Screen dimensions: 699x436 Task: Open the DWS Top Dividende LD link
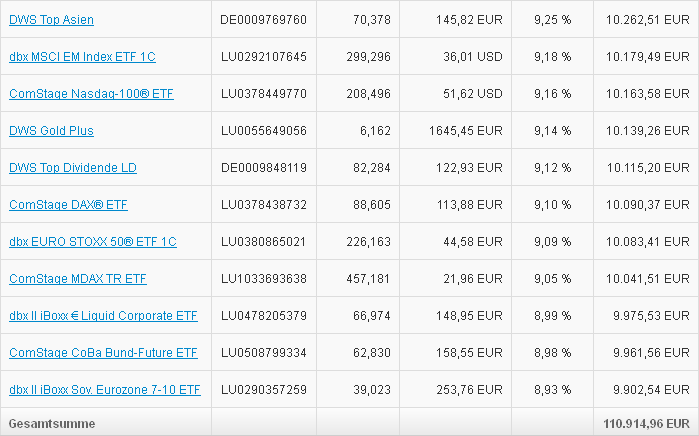pos(73,168)
